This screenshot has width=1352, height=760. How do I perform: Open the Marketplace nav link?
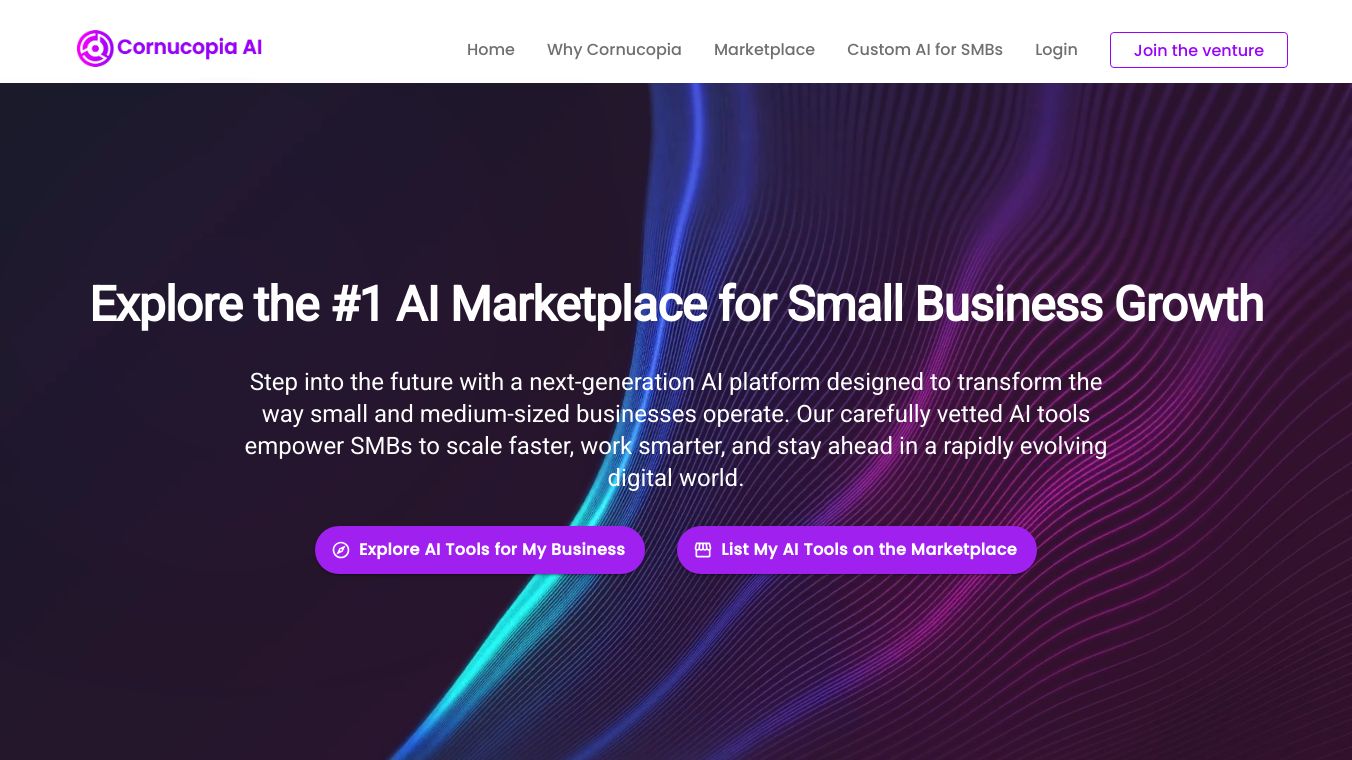[x=764, y=50]
